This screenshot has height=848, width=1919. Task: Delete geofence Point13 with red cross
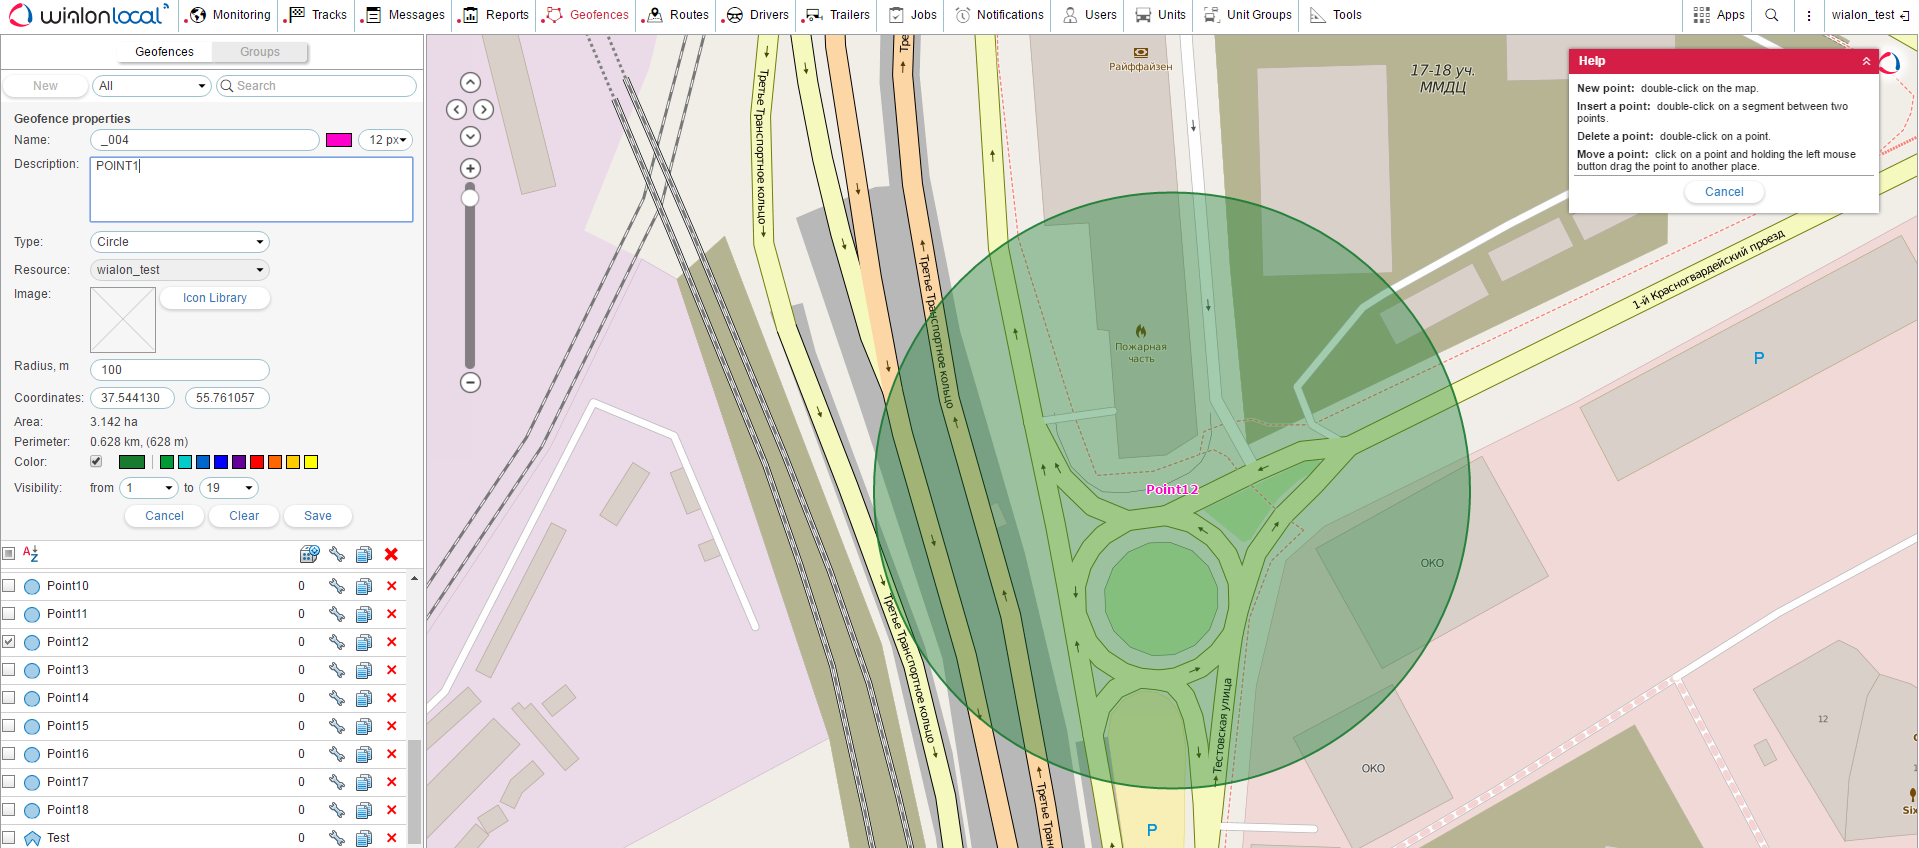click(391, 670)
